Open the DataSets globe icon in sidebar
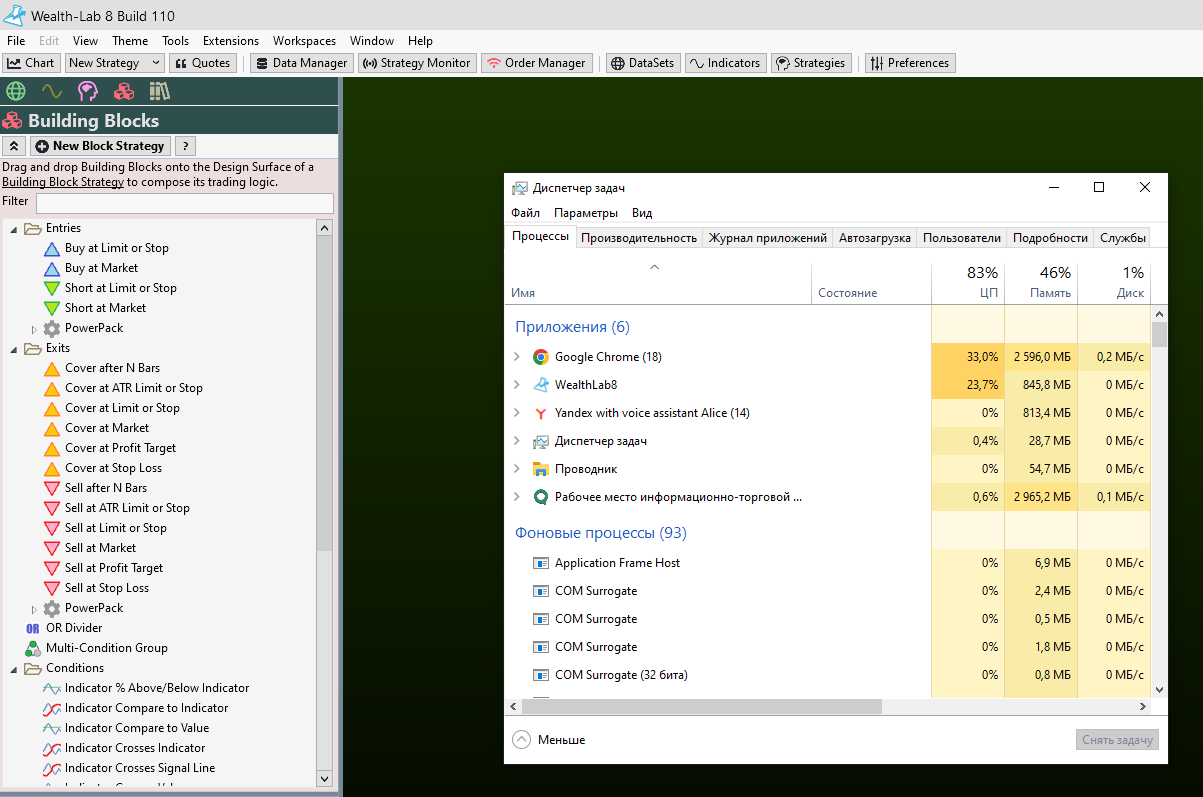Image resolution: width=1203 pixels, height=797 pixels. (x=15, y=92)
